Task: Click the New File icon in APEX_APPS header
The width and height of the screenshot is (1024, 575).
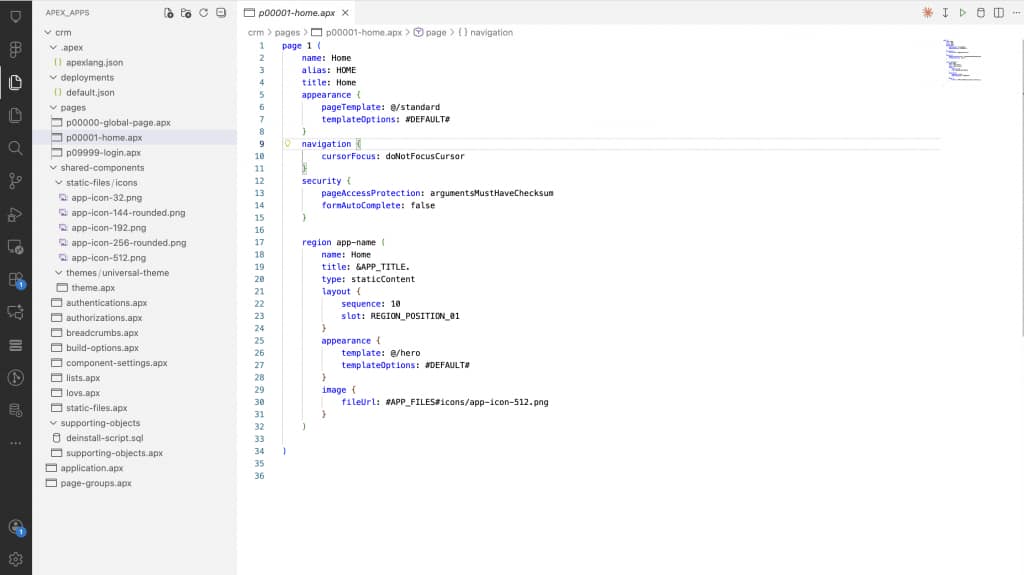Action: tap(168, 12)
